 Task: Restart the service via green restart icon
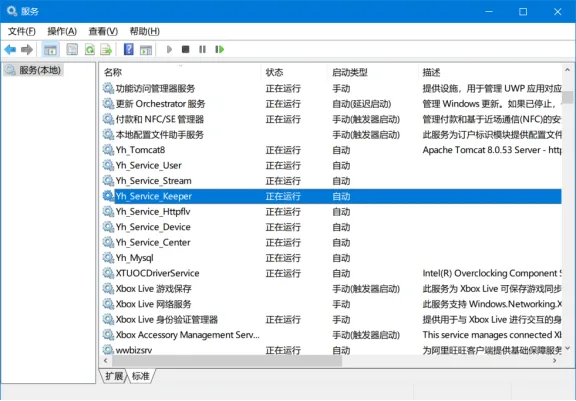pos(220,49)
